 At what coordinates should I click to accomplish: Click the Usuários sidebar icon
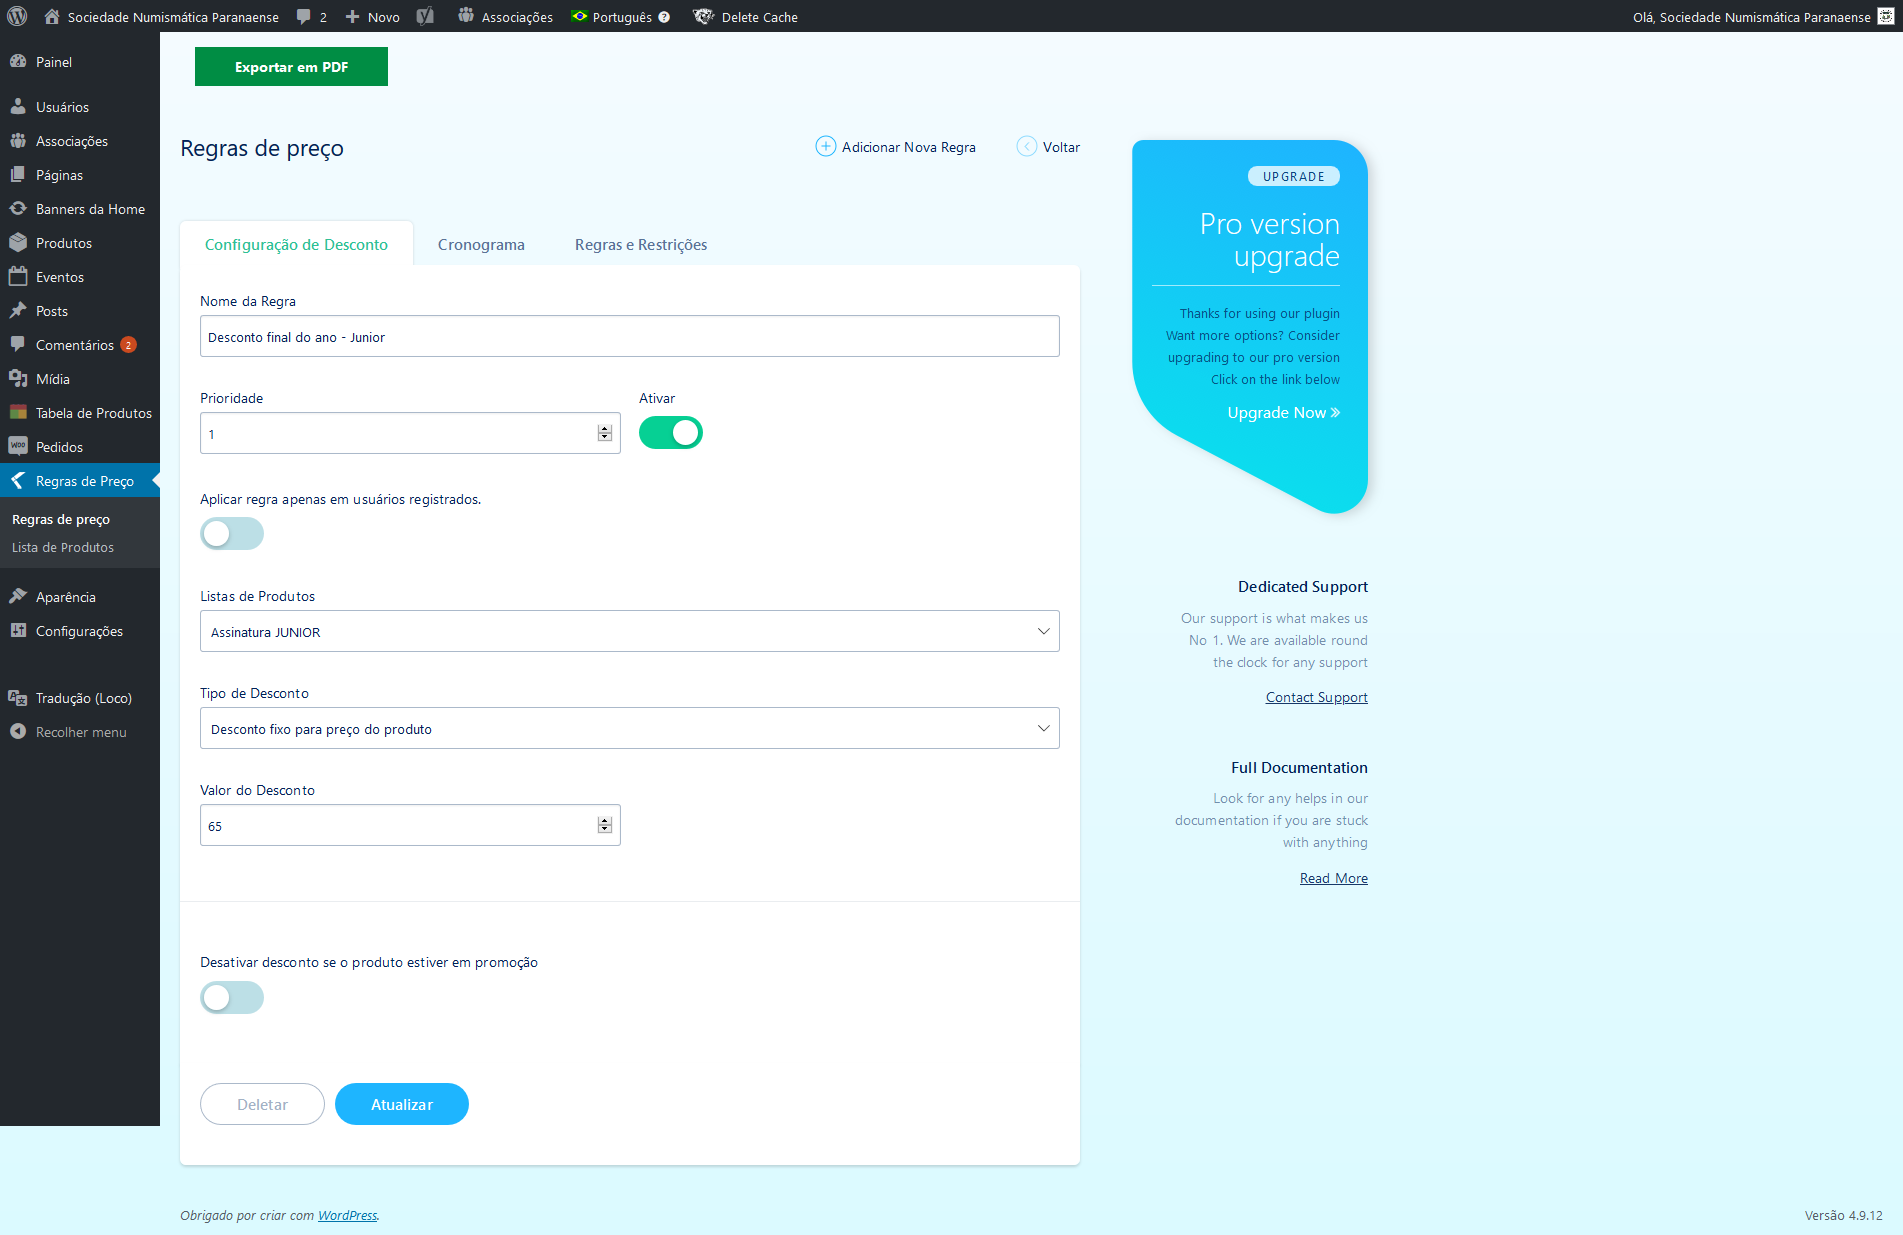pyautogui.click(x=18, y=106)
